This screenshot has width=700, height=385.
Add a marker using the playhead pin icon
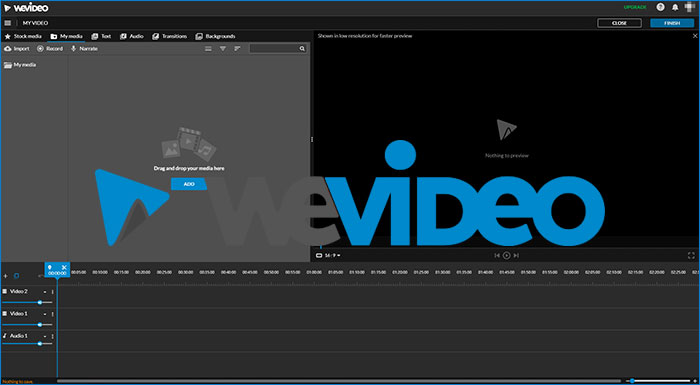click(x=50, y=267)
